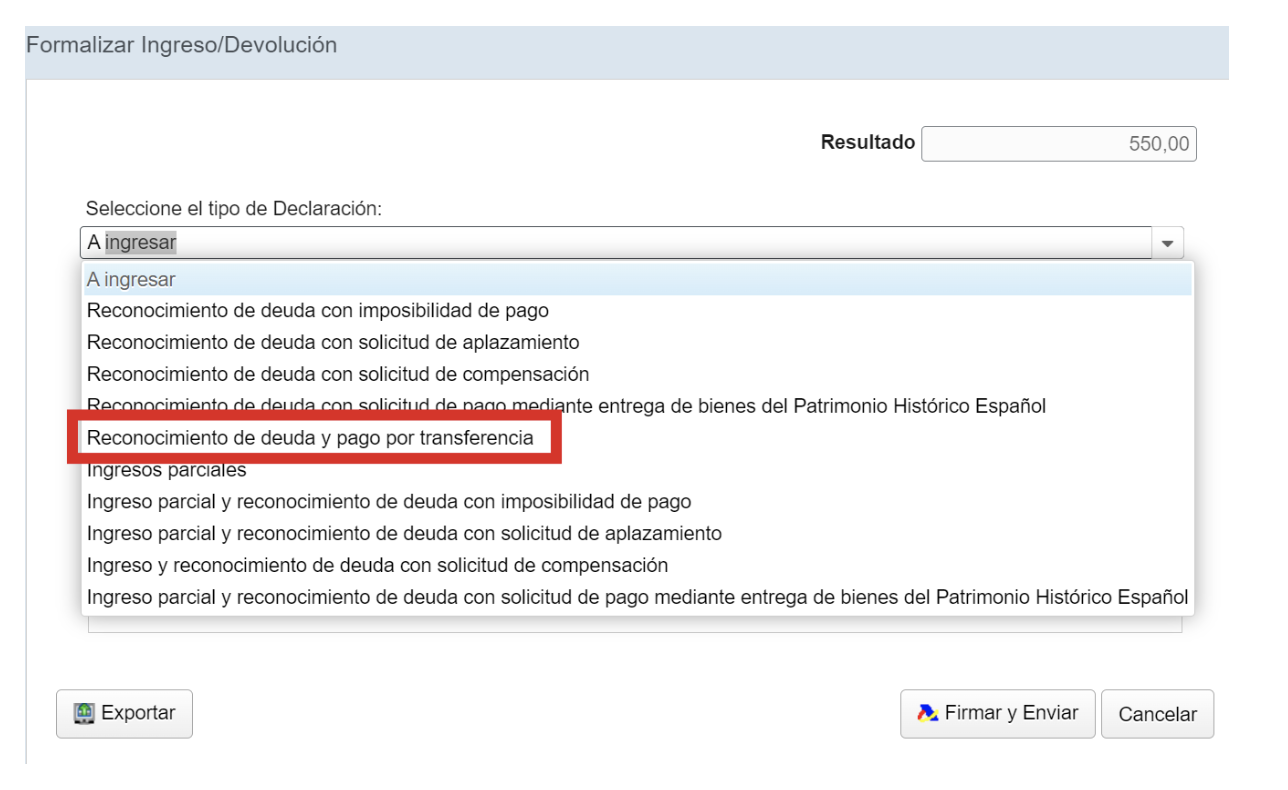Select debt recognition with Patrimonio Histórico Español payment

tap(637, 406)
